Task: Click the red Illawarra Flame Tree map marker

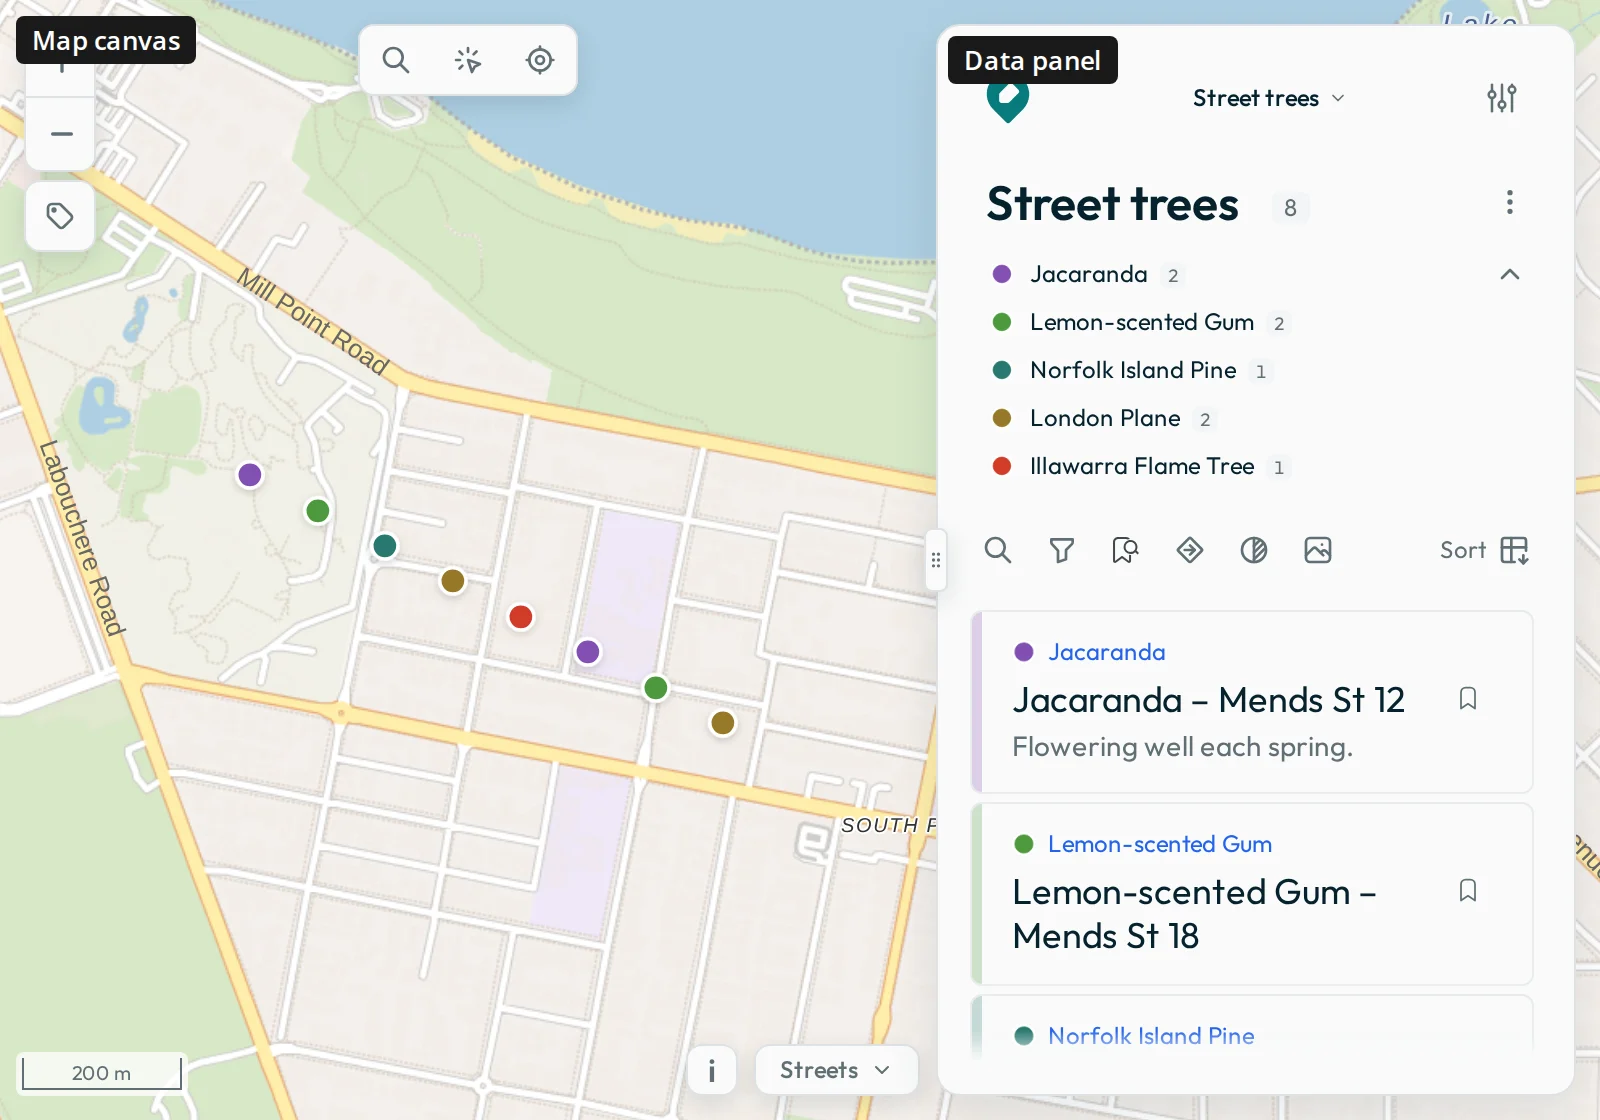Action: (x=521, y=617)
